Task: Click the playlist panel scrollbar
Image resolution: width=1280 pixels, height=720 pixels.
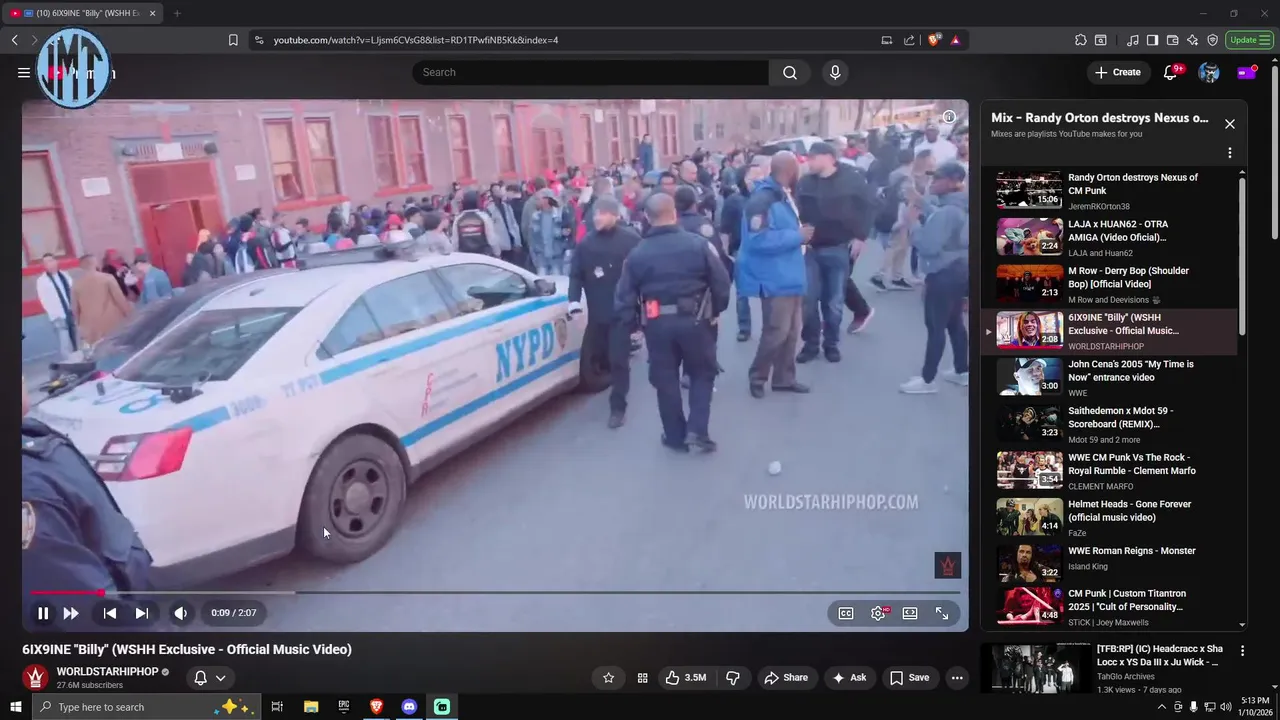Action: (x=1243, y=255)
